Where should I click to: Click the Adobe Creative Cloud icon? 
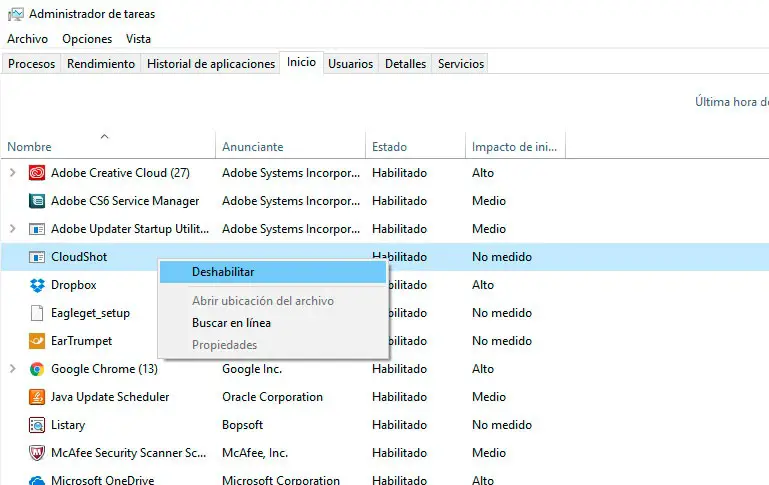37,173
